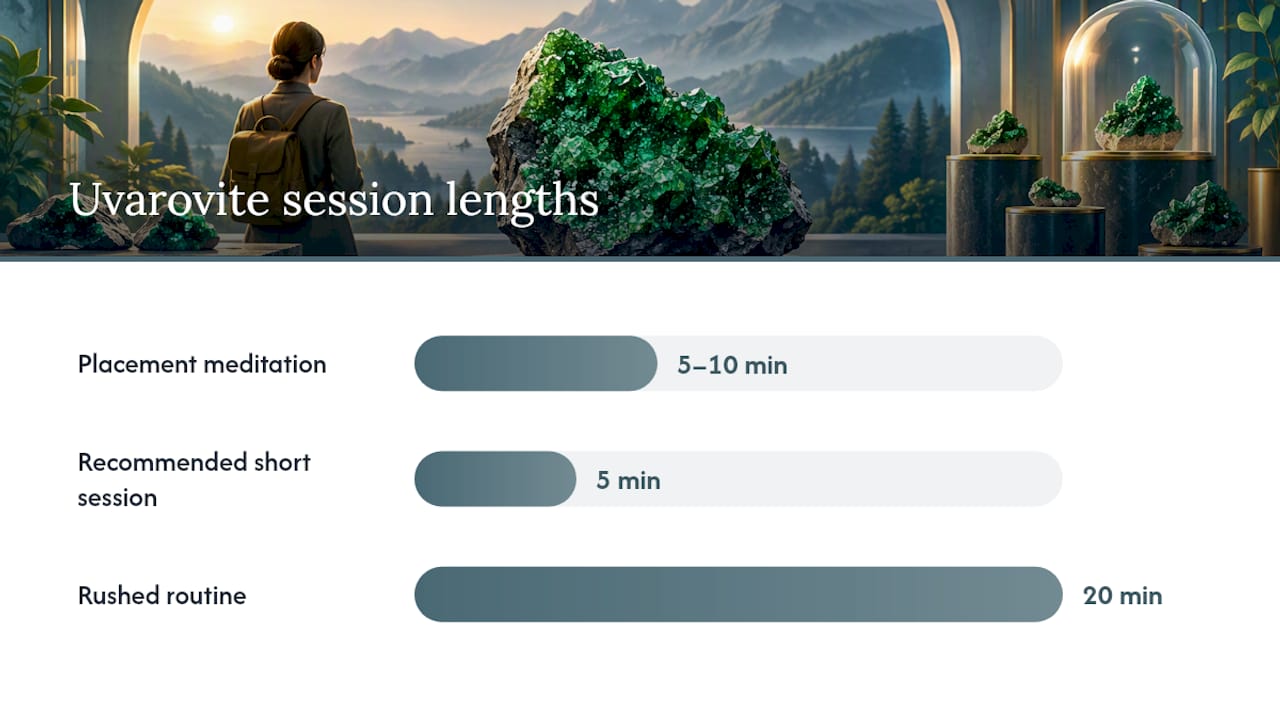Click the "Uvarovite session lengths" title

333,201
